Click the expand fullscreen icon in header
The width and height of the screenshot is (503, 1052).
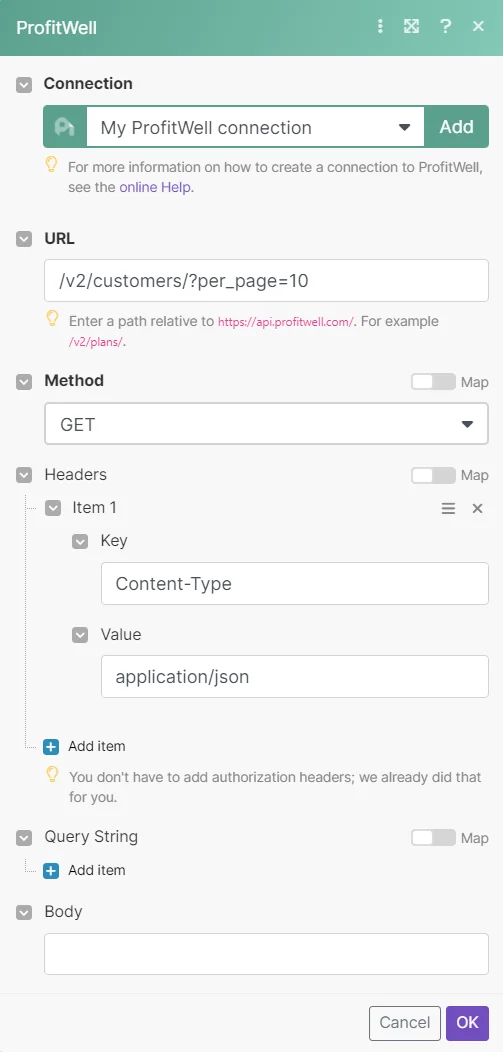click(411, 27)
